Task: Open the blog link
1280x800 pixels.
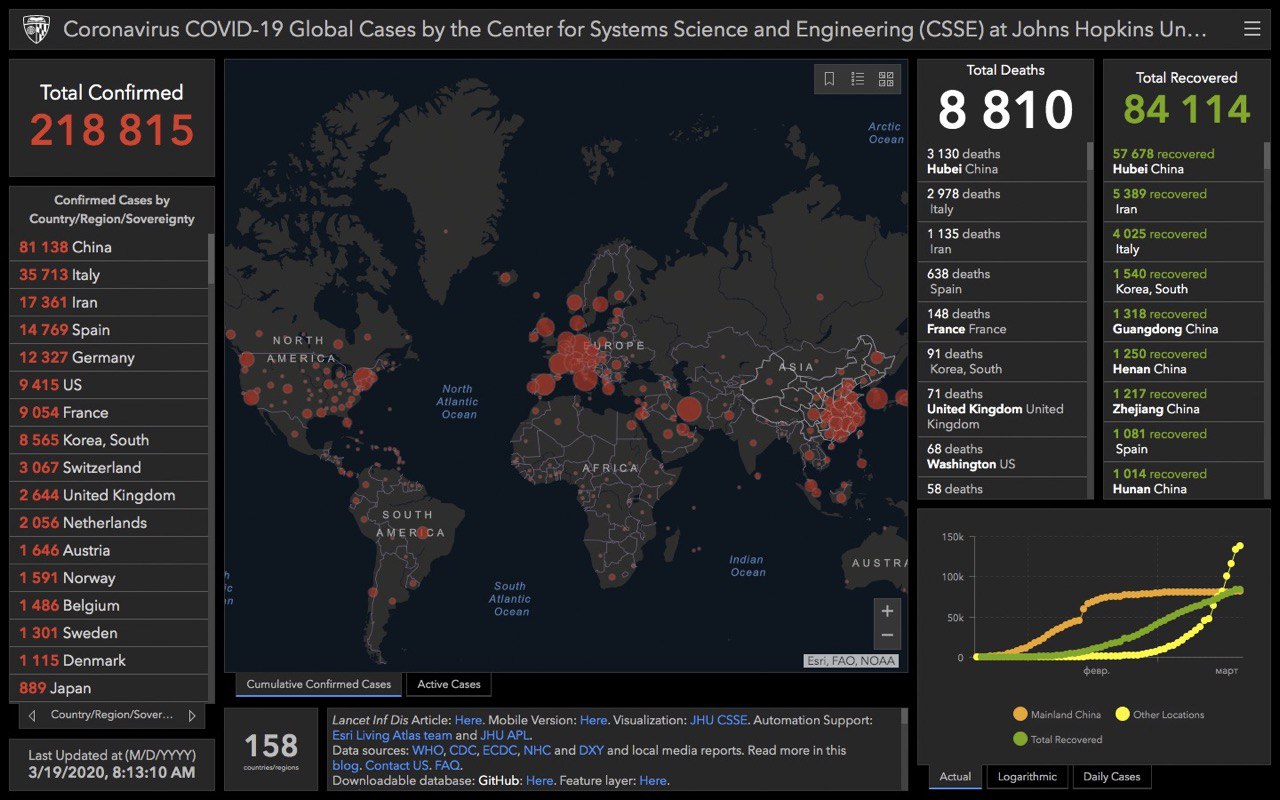Action: click(345, 765)
